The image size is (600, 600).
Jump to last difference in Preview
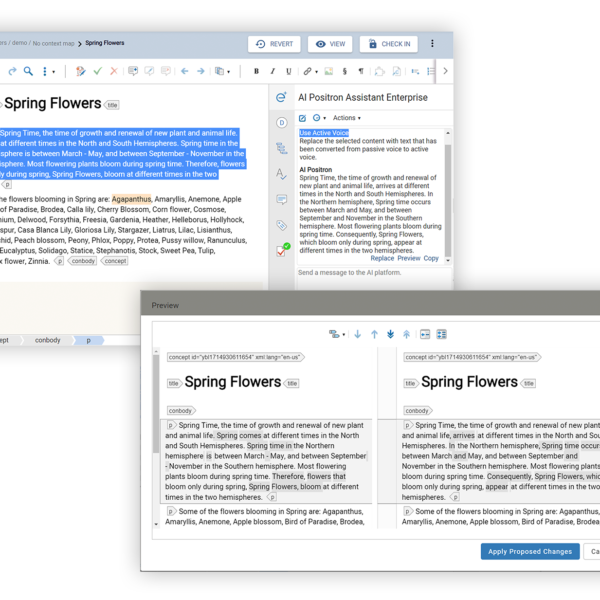tap(390, 334)
